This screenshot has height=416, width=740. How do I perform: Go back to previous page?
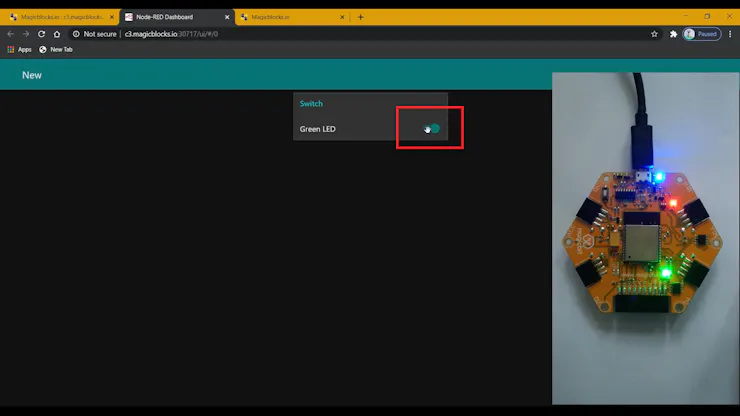(x=10, y=34)
